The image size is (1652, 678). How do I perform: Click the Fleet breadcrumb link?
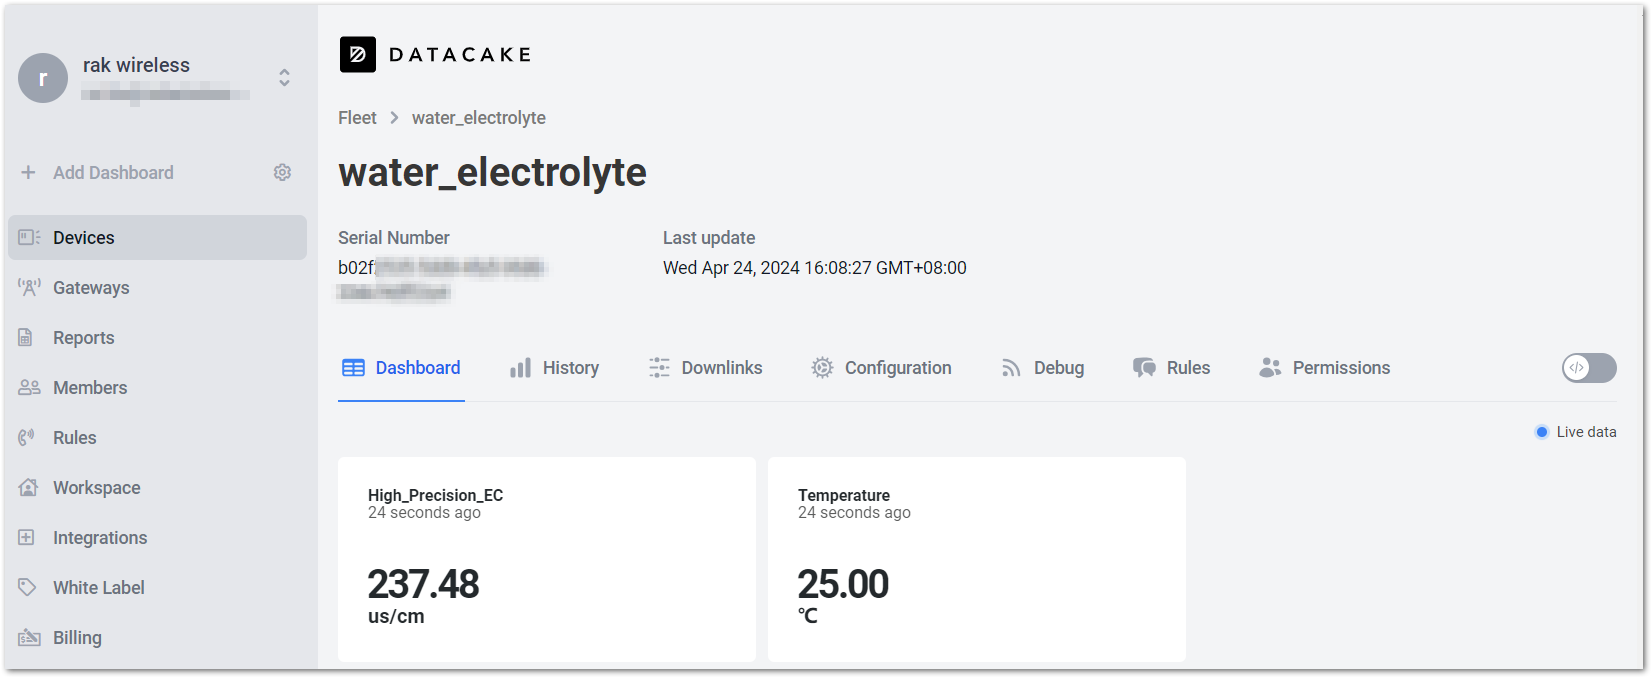pos(357,118)
